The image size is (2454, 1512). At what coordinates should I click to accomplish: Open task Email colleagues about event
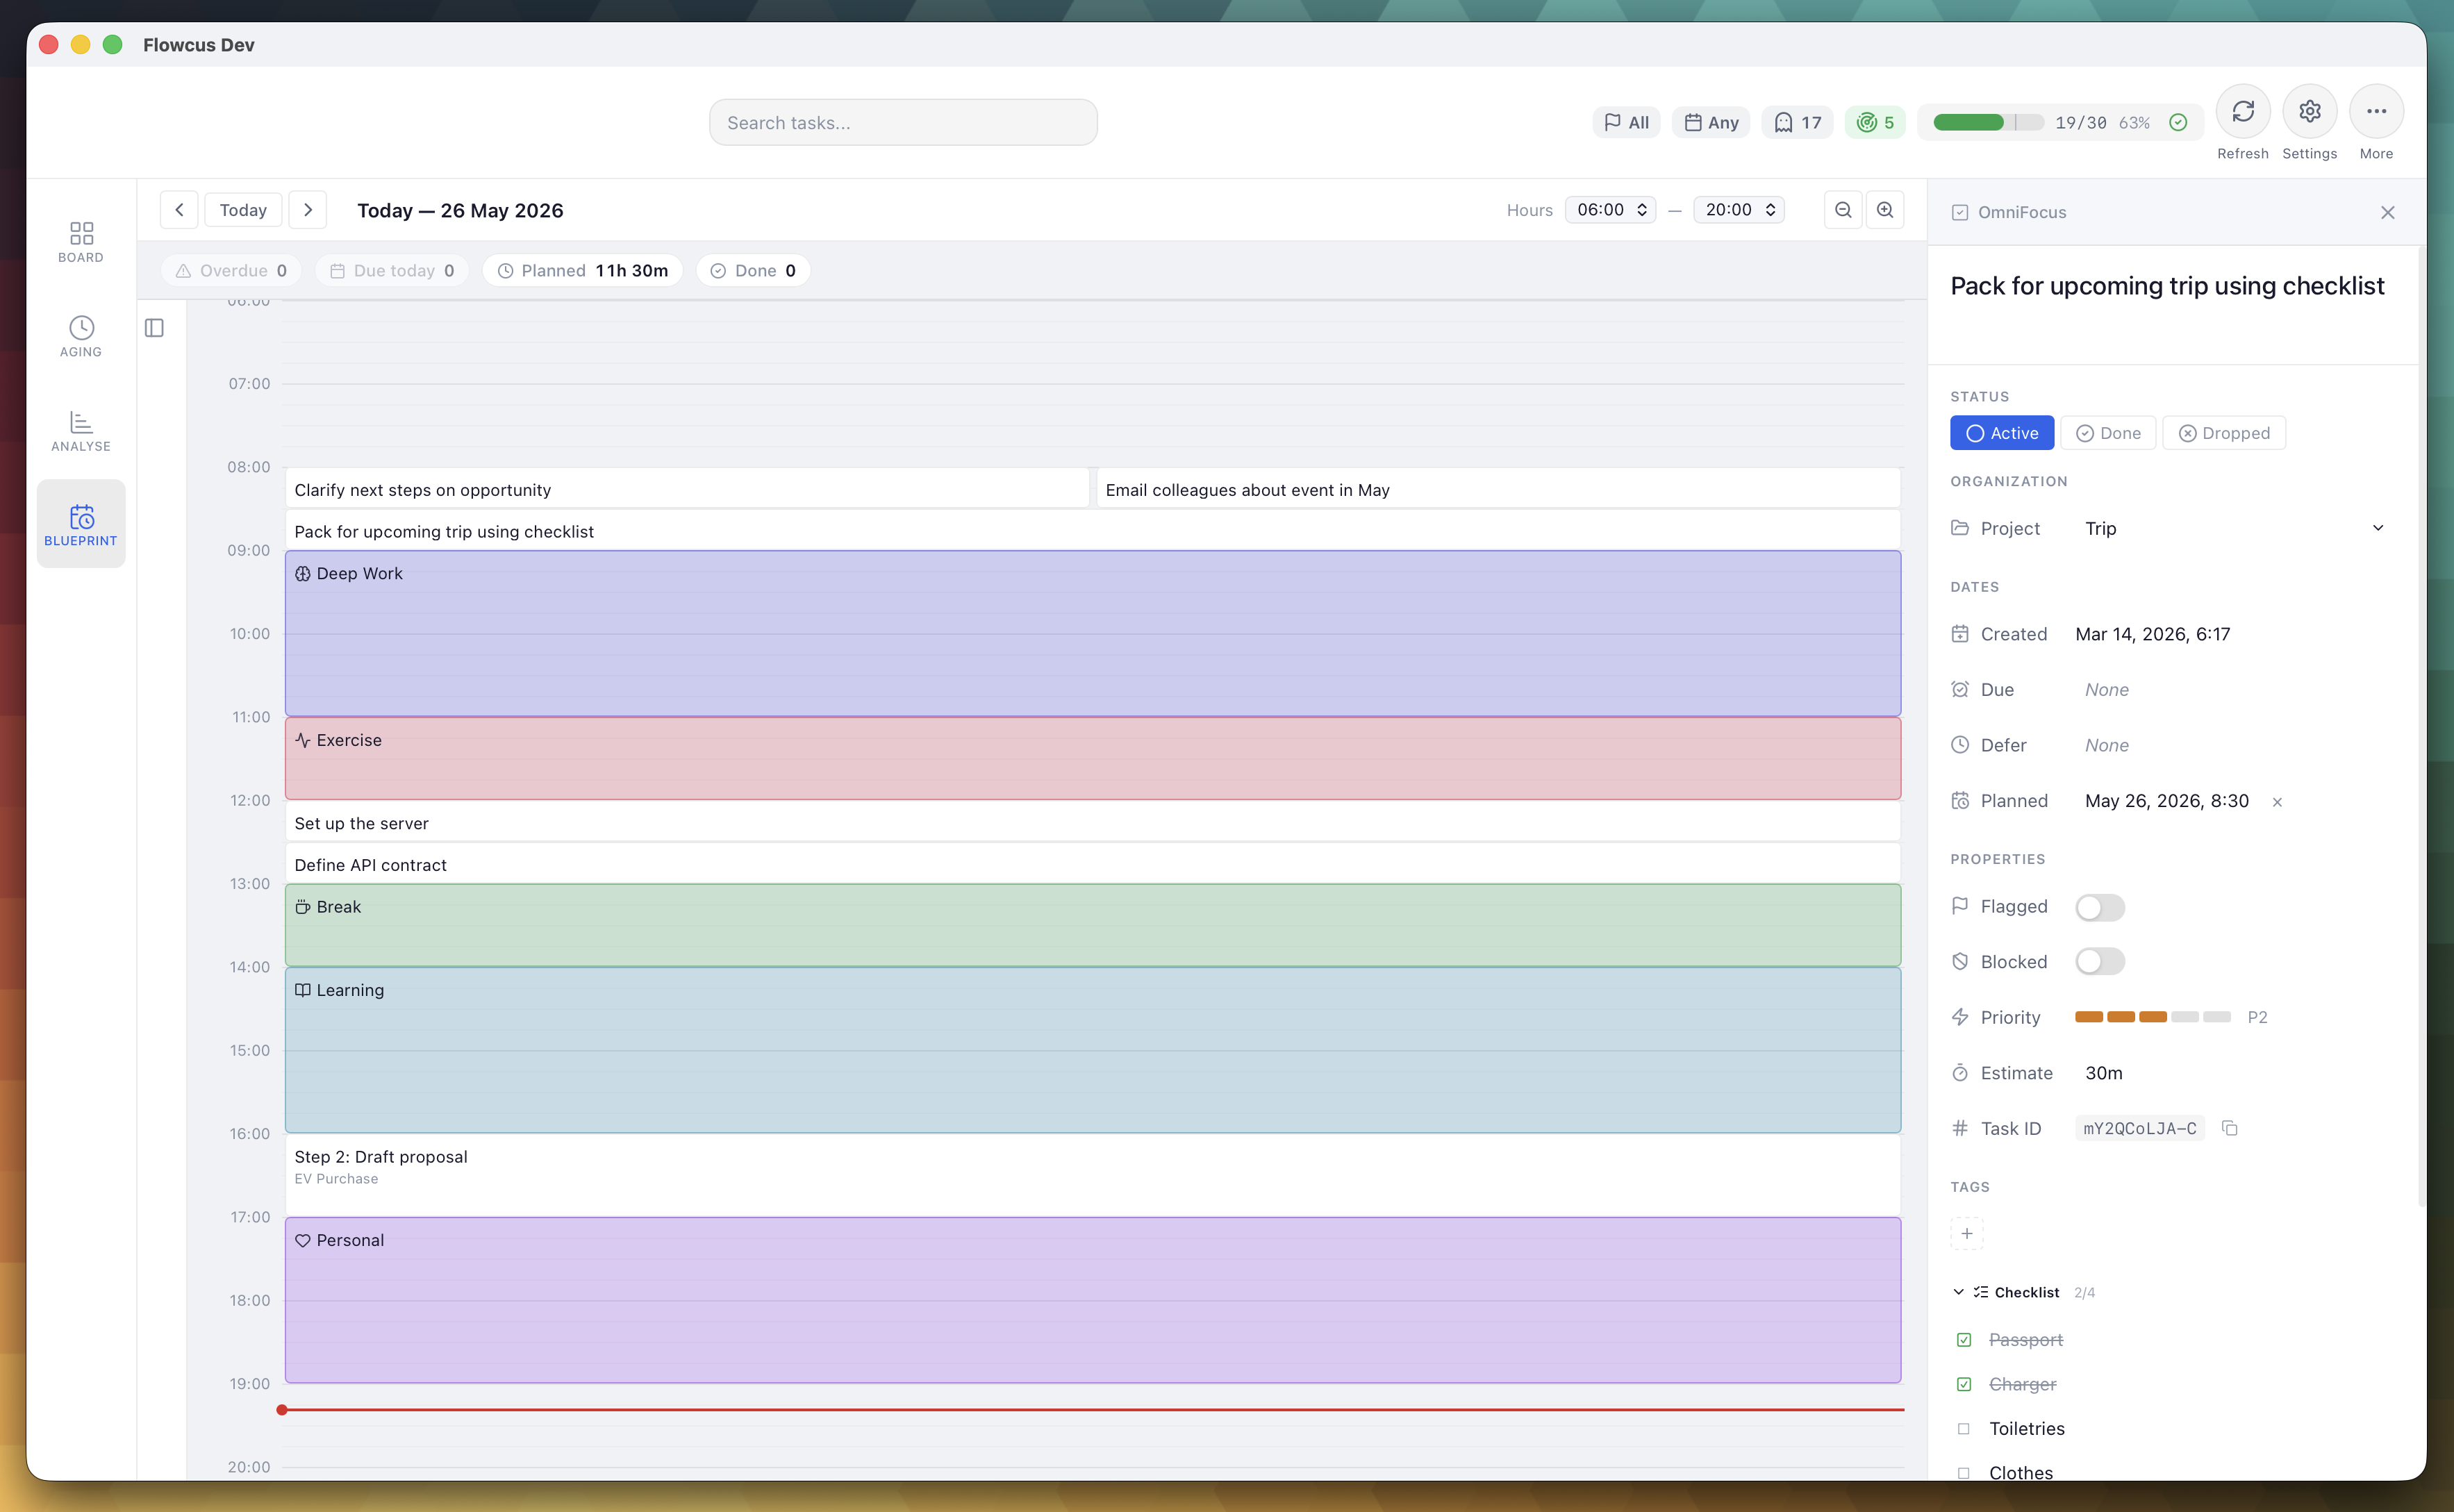click(1498, 489)
